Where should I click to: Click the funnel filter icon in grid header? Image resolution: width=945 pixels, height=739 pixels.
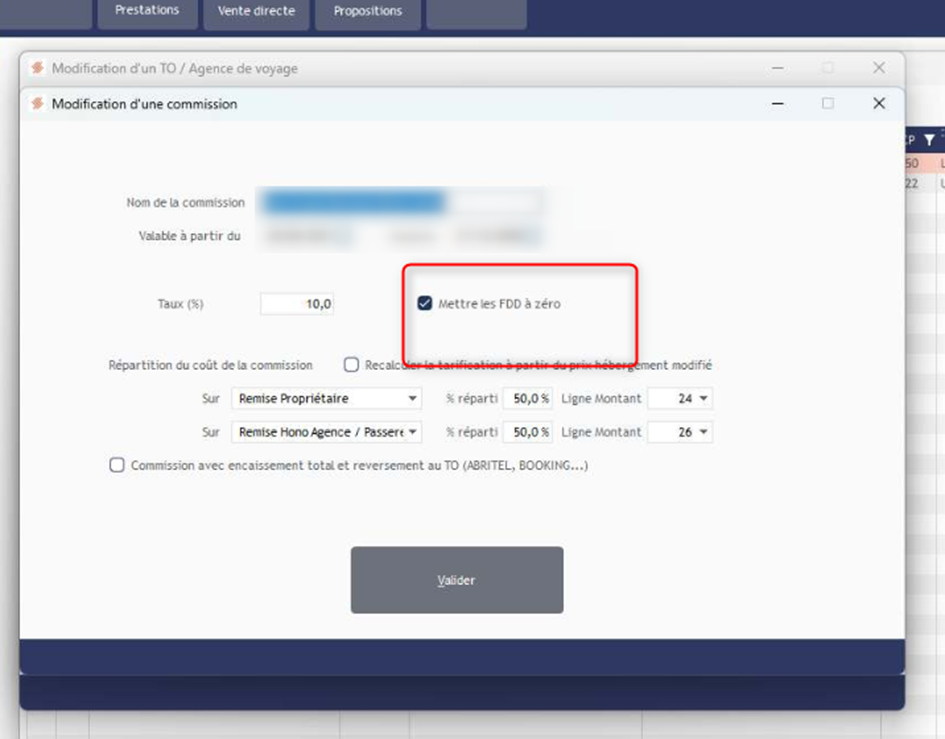[929, 141]
